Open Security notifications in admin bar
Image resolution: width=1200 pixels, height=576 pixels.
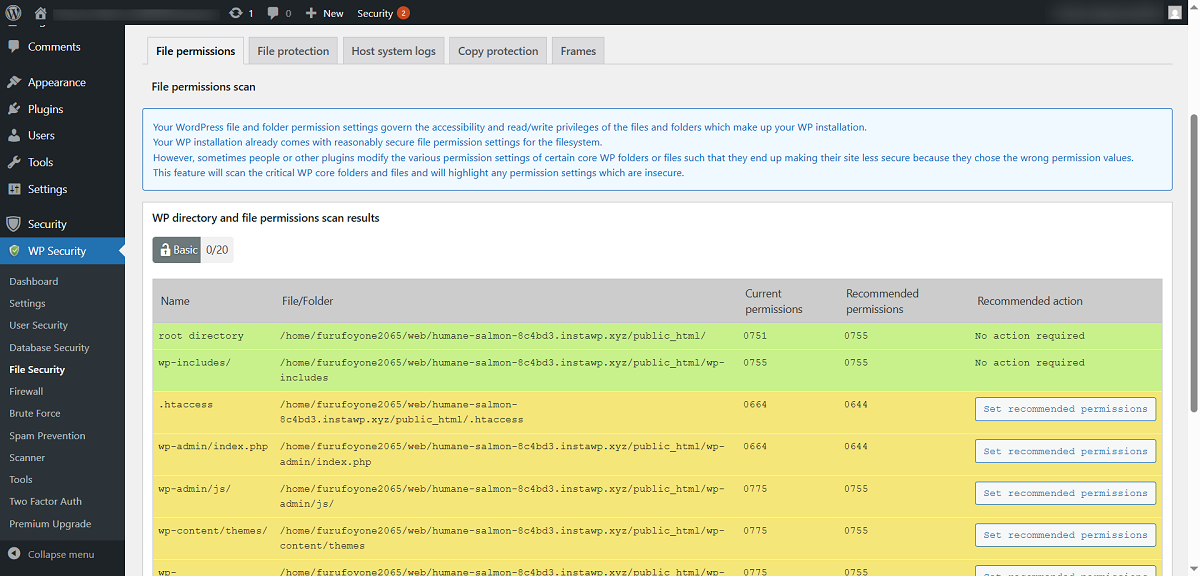pos(383,13)
